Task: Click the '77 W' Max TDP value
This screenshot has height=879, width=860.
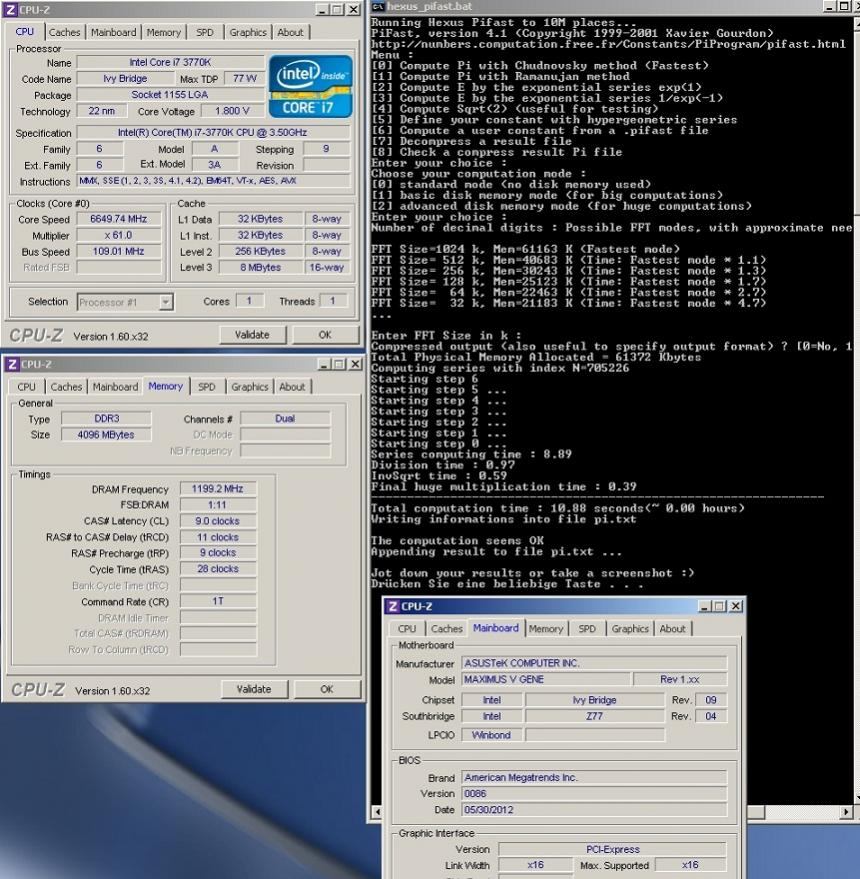Action: tap(244, 78)
